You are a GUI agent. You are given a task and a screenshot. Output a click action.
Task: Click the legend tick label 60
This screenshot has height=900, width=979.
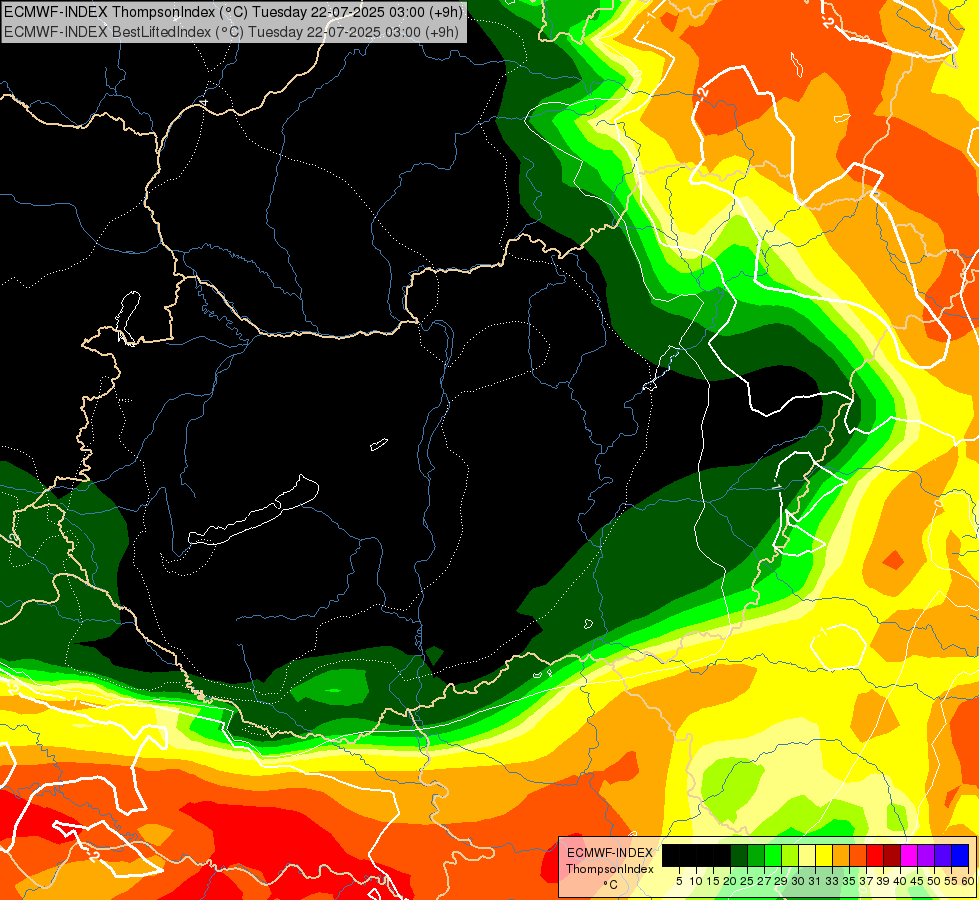pos(968,881)
